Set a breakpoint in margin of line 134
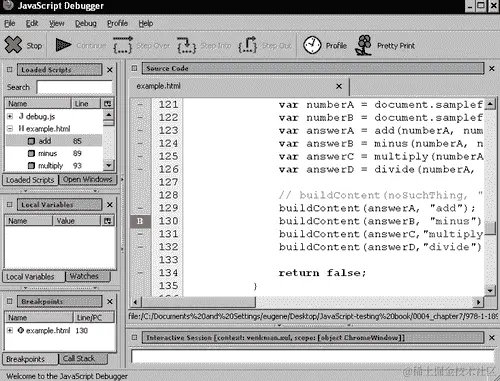Image resolution: width=500 pixels, height=381 pixels. [140, 273]
